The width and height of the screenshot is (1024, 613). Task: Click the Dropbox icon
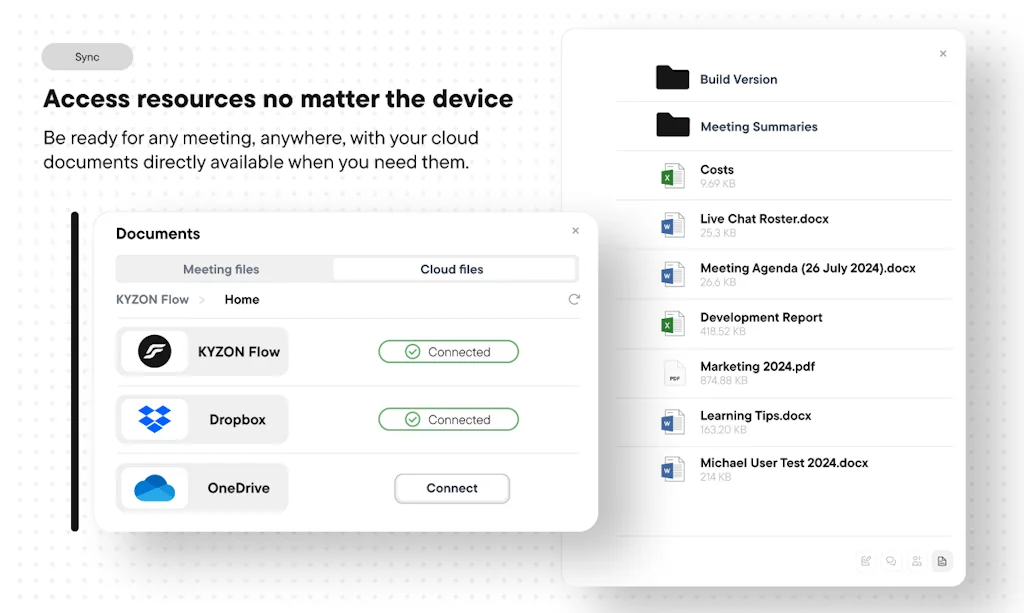(x=155, y=419)
